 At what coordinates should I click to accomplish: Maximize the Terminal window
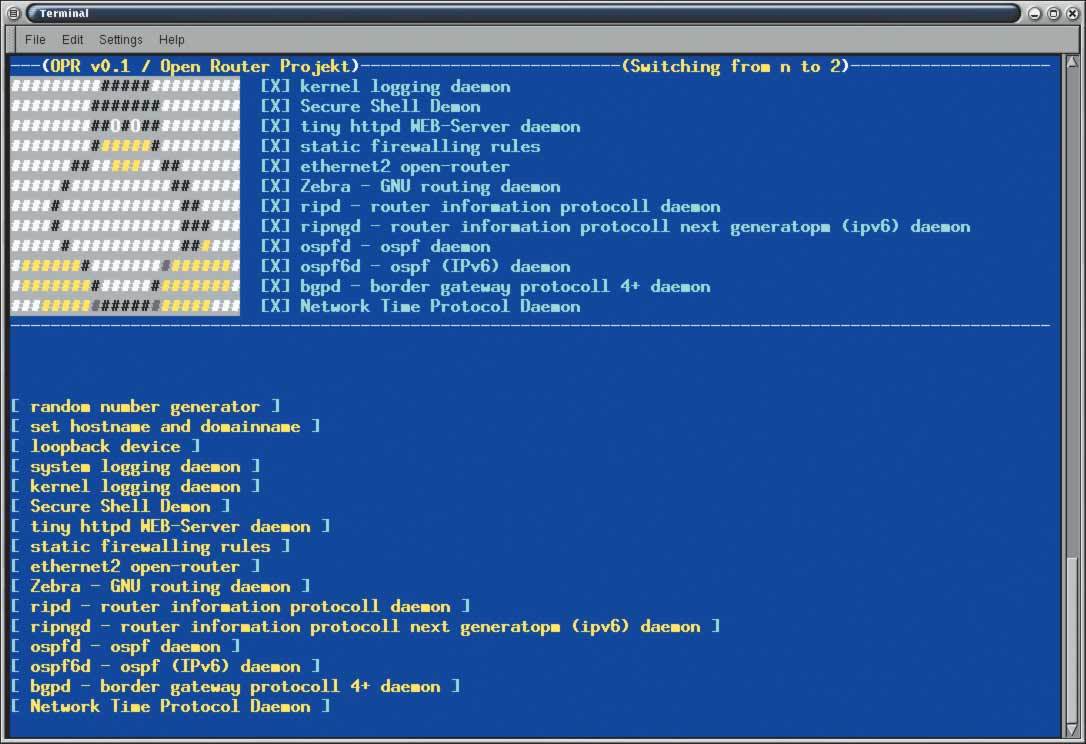tap(1053, 13)
